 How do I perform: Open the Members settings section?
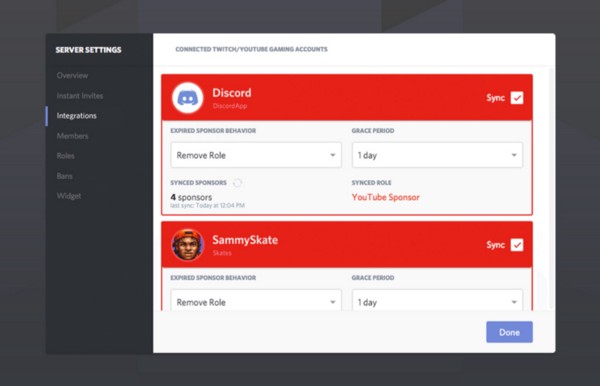[72, 136]
